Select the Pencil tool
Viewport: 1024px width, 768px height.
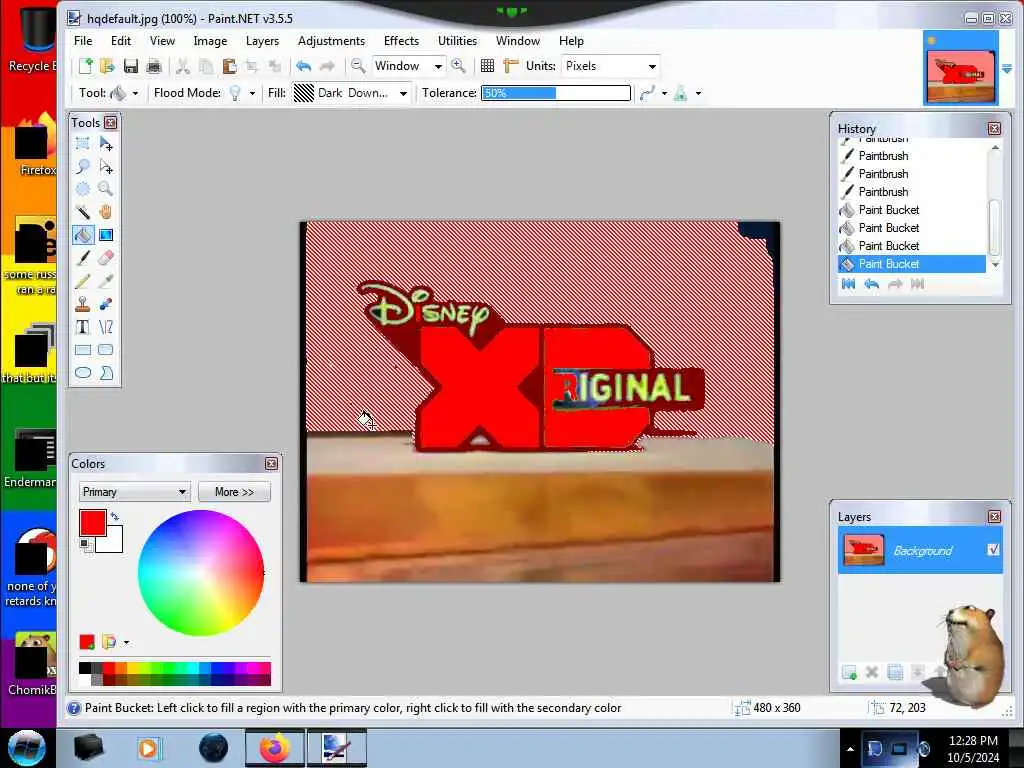click(x=83, y=281)
